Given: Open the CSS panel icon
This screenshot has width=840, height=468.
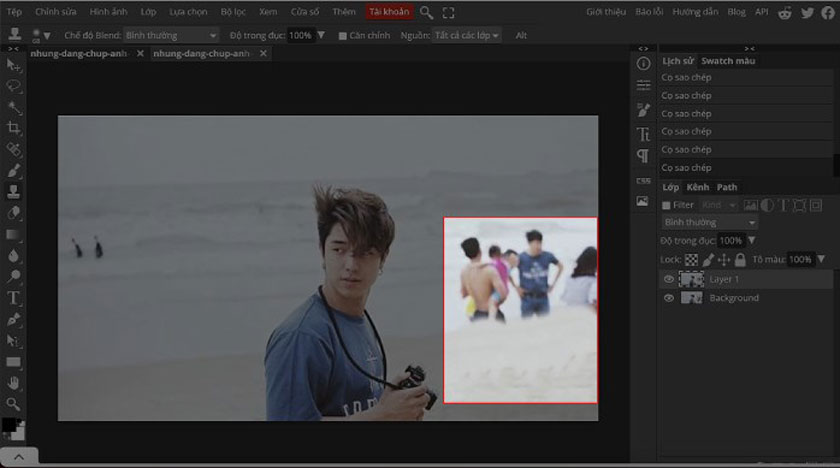Looking at the screenshot, I should coord(643,181).
